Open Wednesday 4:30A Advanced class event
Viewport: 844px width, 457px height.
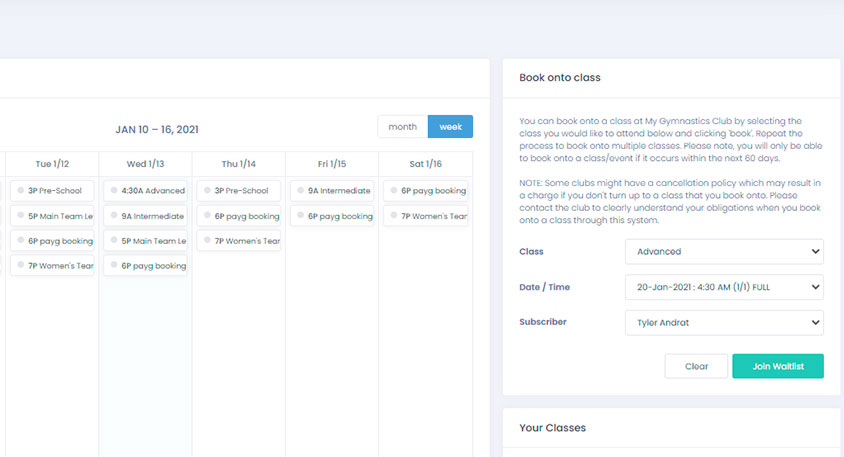146,190
